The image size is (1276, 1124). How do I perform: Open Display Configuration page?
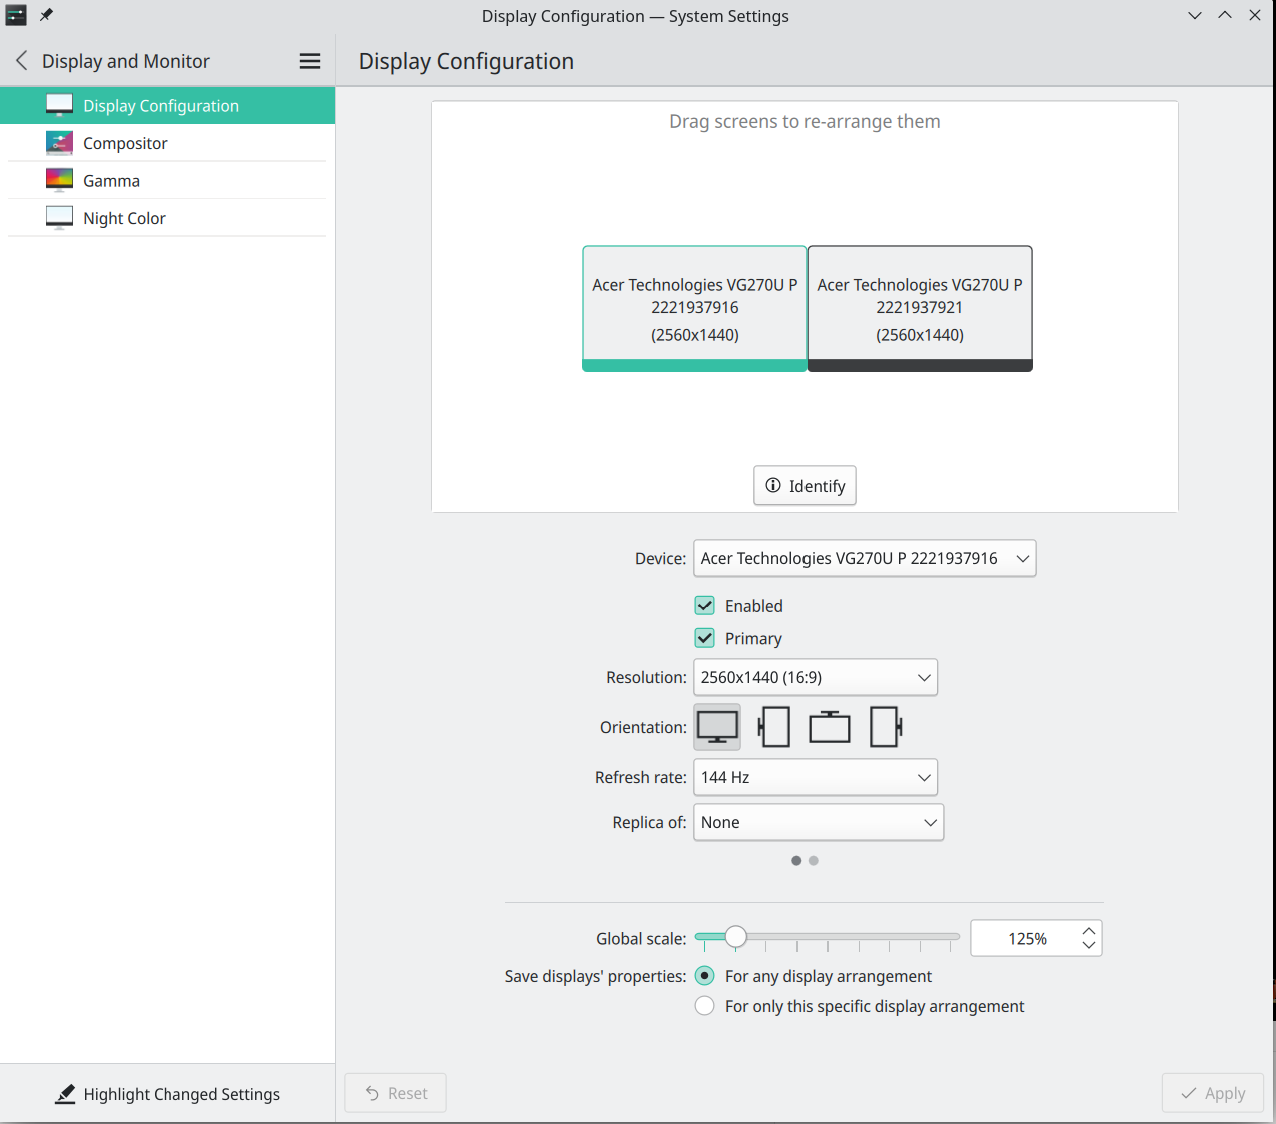pyautogui.click(x=167, y=105)
